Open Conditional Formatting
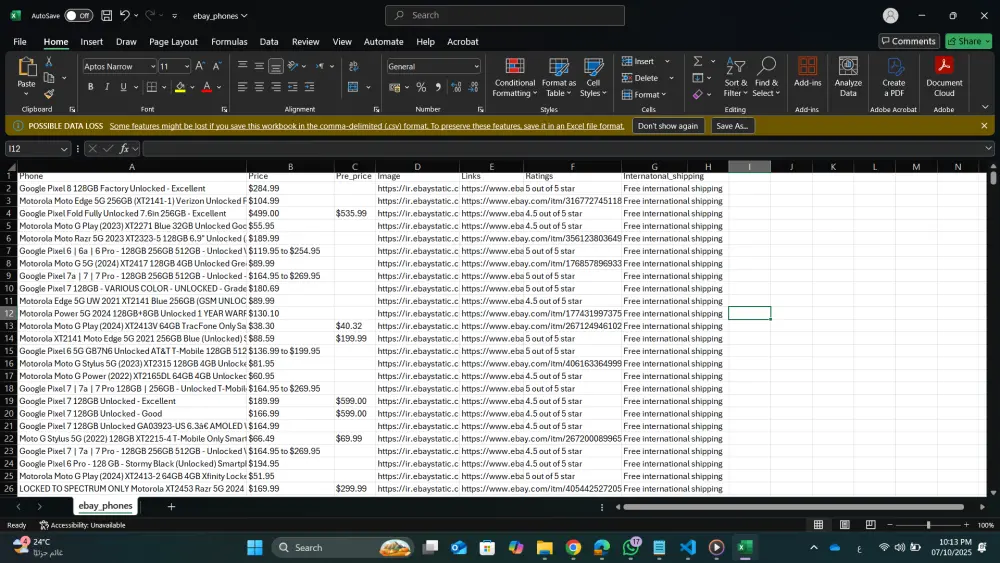 tap(515, 77)
